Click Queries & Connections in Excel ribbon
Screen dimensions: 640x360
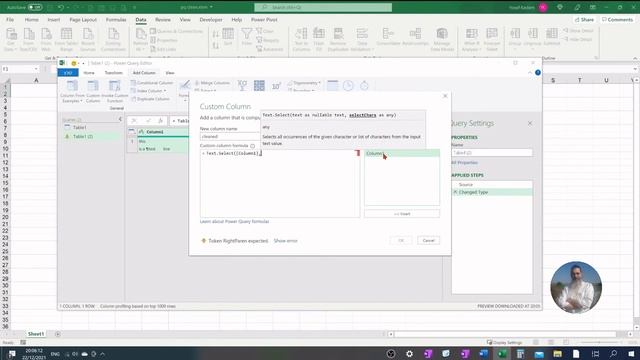click(x=176, y=31)
